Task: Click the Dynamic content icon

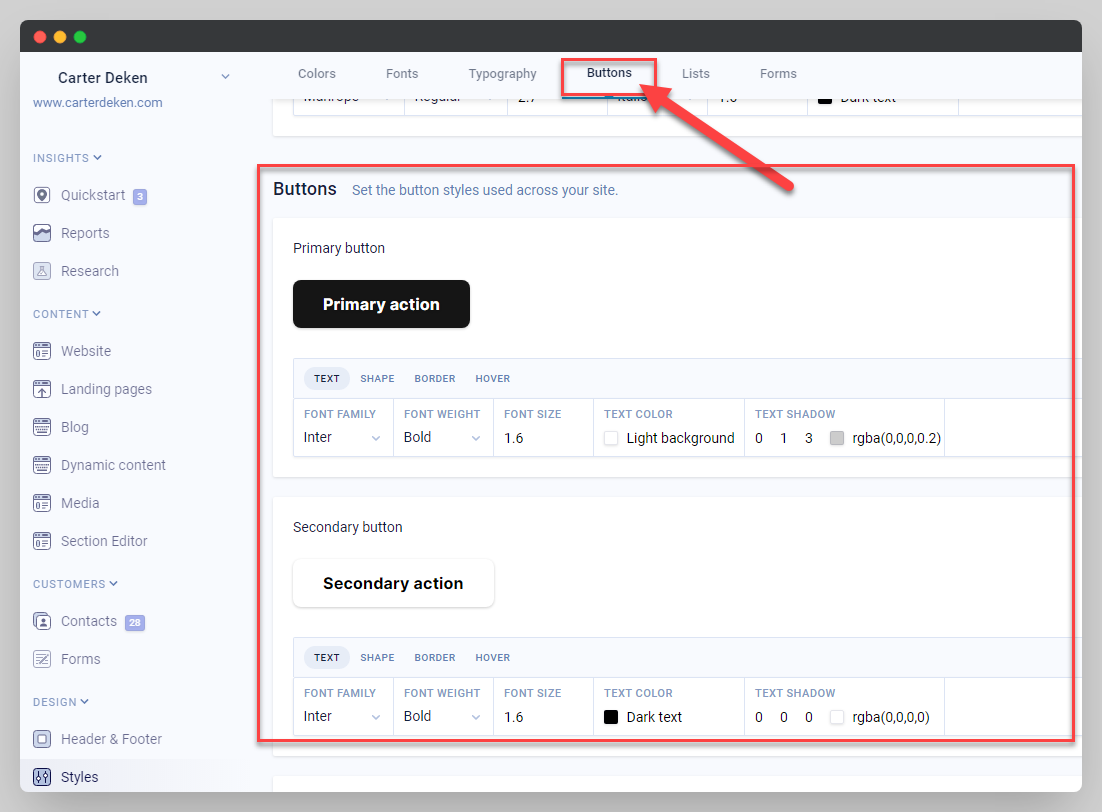Action: [42, 465]
